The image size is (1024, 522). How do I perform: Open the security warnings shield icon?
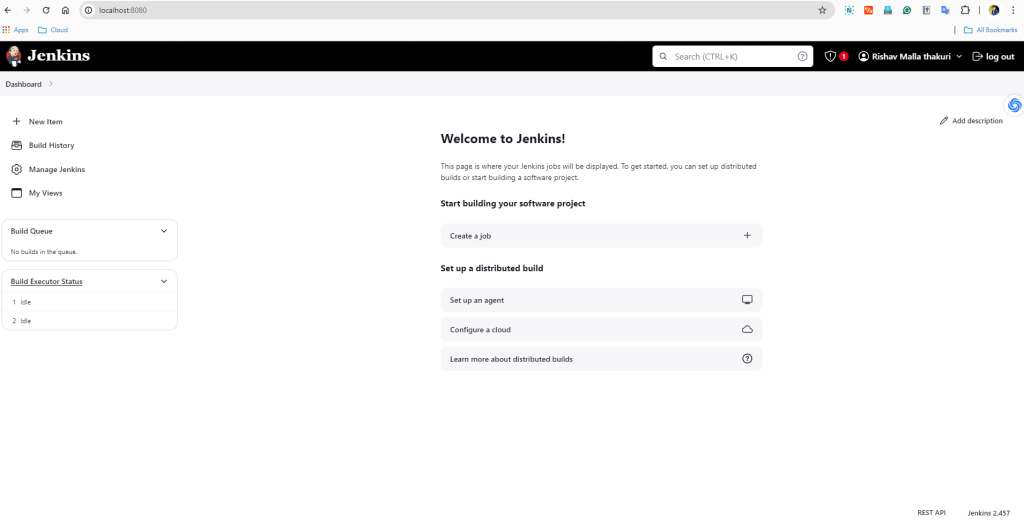(830, 56)
